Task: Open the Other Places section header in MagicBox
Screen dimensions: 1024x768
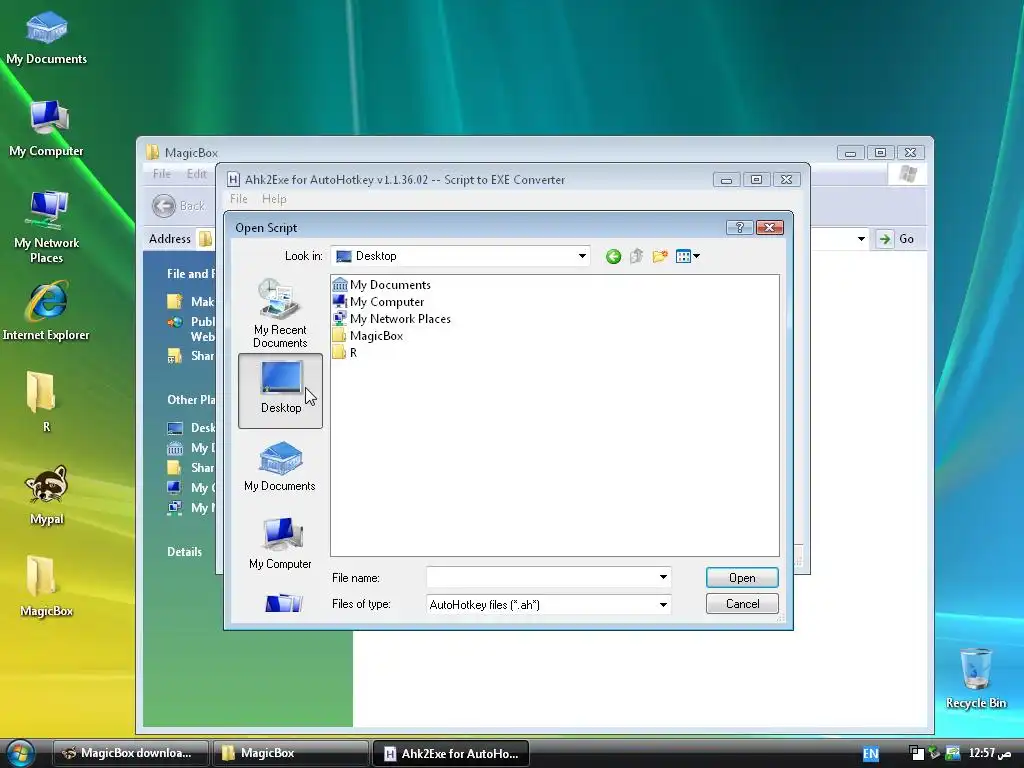Action: tap(191, 400)
